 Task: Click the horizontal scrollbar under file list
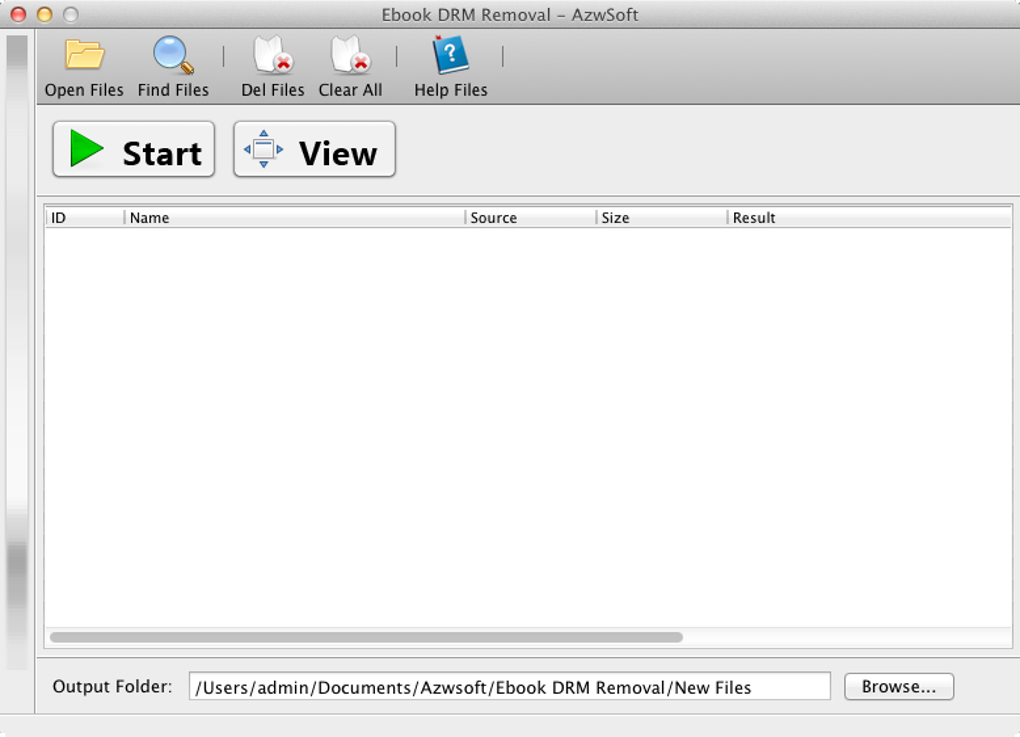click(366, 637)
